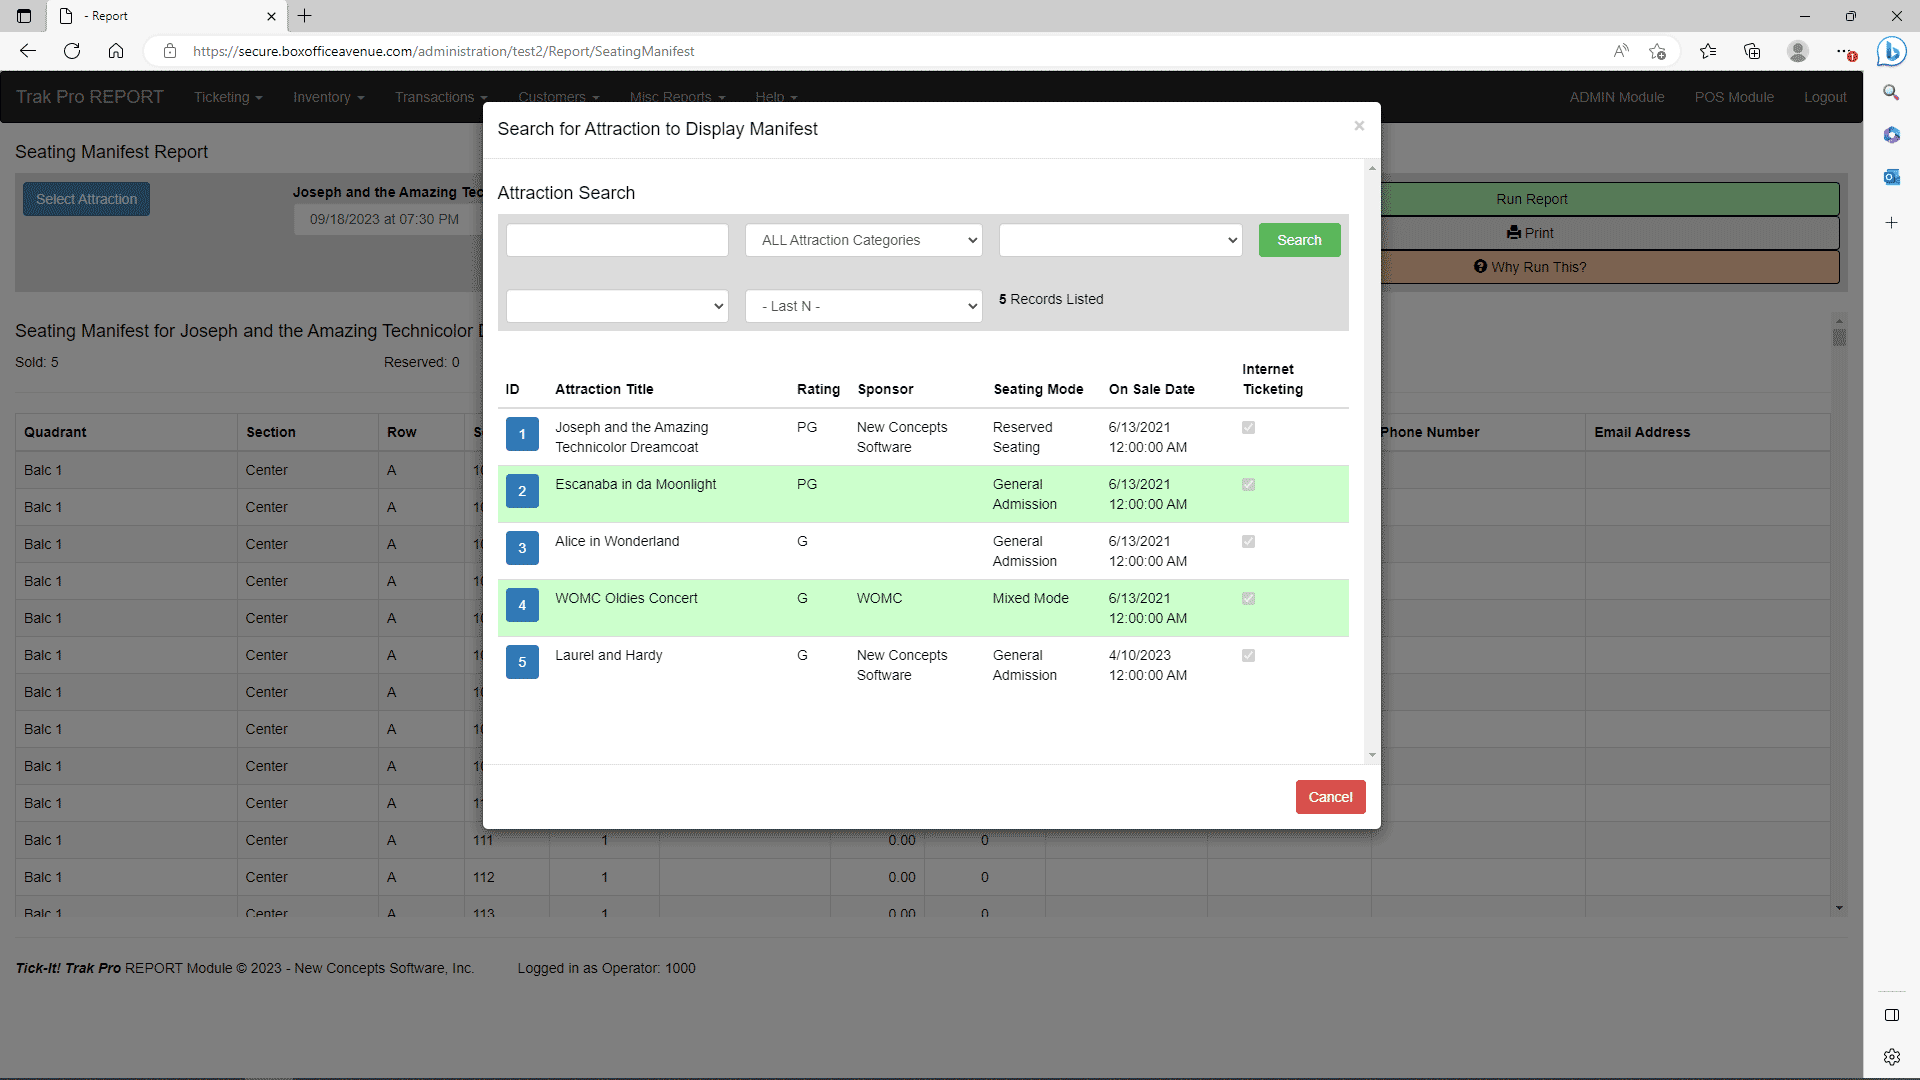Open the Bing Copilot sidebar
1920x1080 pixels.
coord(1891,51)
